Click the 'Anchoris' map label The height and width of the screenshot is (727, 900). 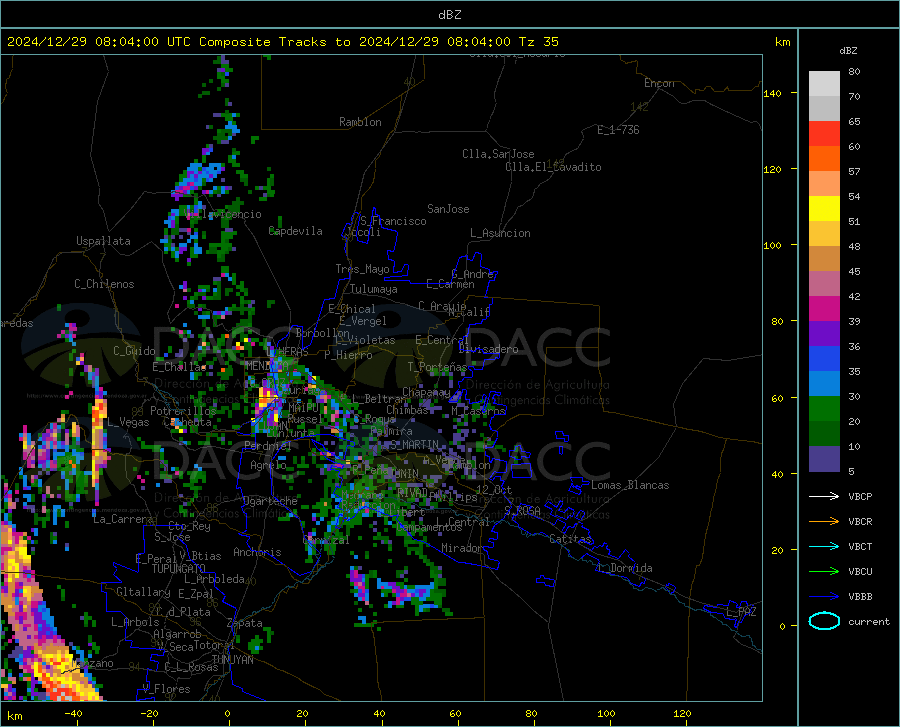(257, 553)
